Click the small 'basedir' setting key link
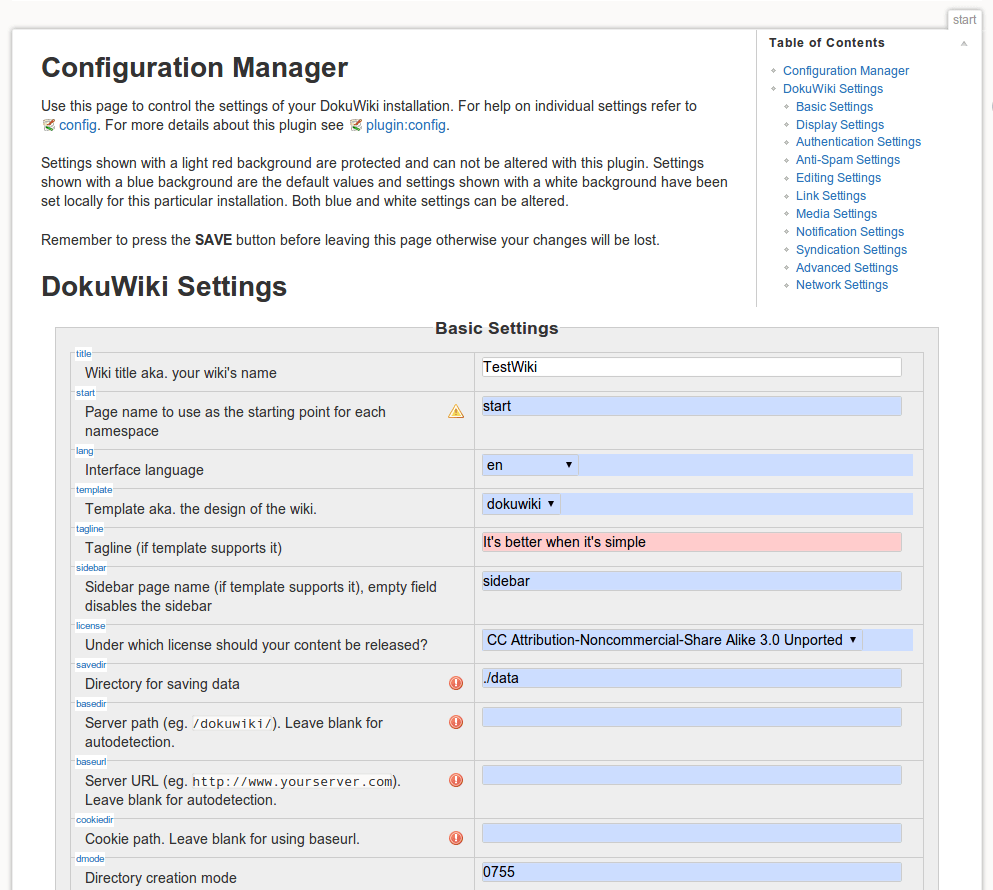Image resolution: width=993 pixels, height=890 pixels. click(x=91, y=704)
